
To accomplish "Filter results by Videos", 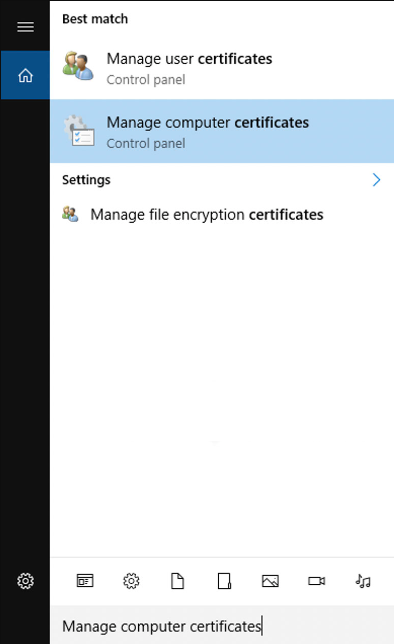I will pyautogui.click(x=317, y=581).
